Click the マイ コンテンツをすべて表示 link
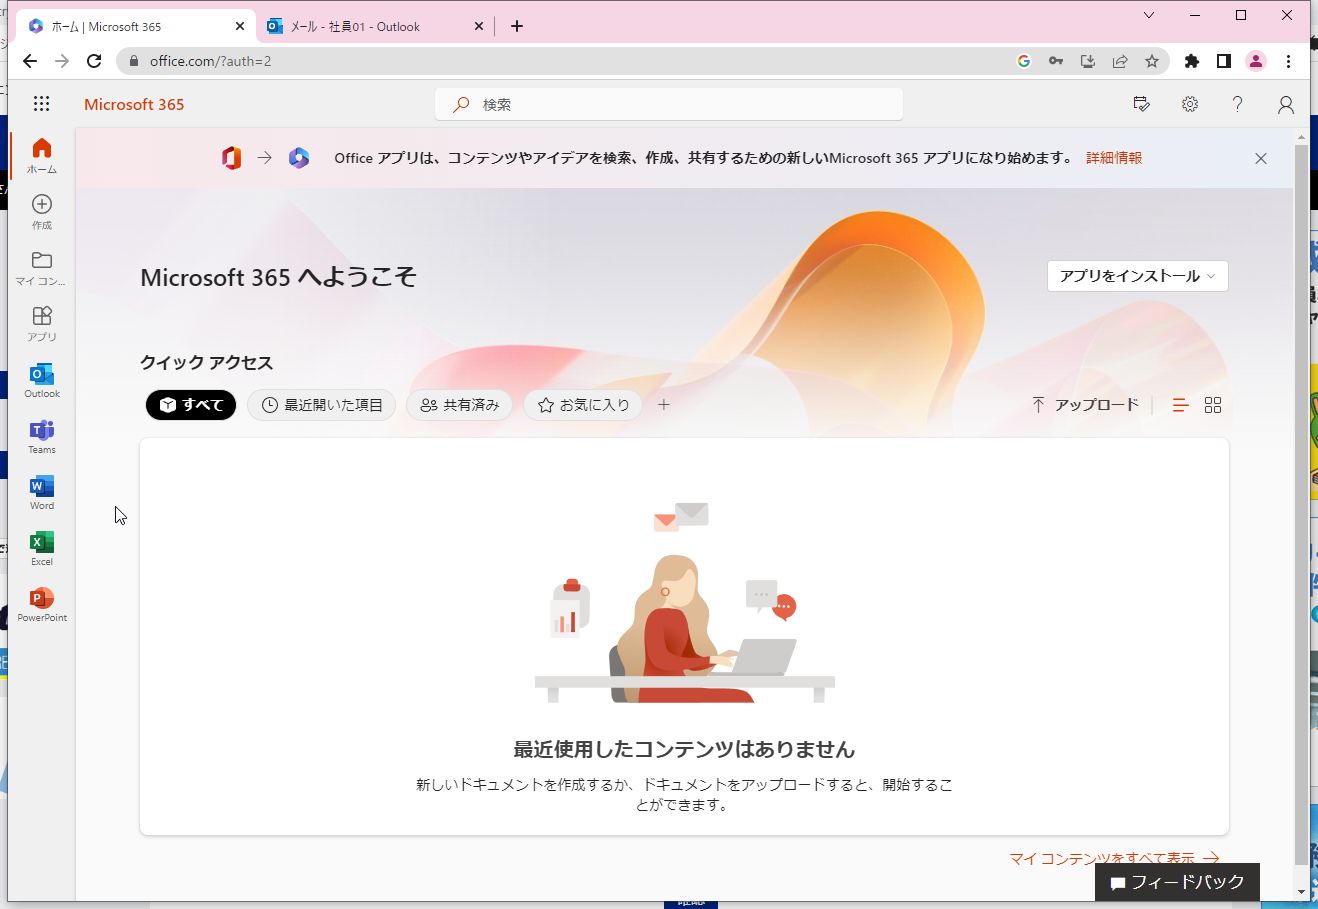The width and height of the screenshot is (1318, 909). [1114, 858]
